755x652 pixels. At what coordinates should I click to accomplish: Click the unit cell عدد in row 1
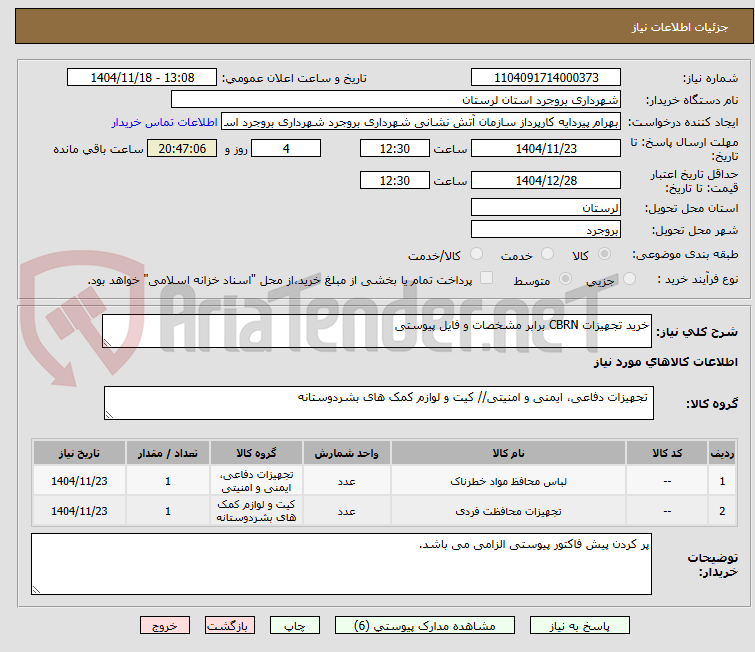(x=347, y=481)
